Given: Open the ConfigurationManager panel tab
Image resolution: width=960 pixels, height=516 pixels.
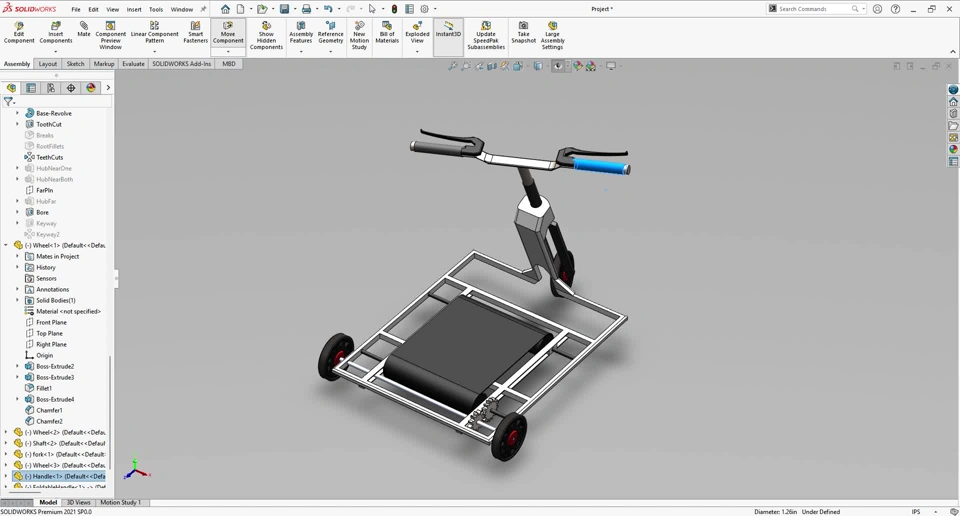Looking at the screenshot, I should tap(51, 88).
